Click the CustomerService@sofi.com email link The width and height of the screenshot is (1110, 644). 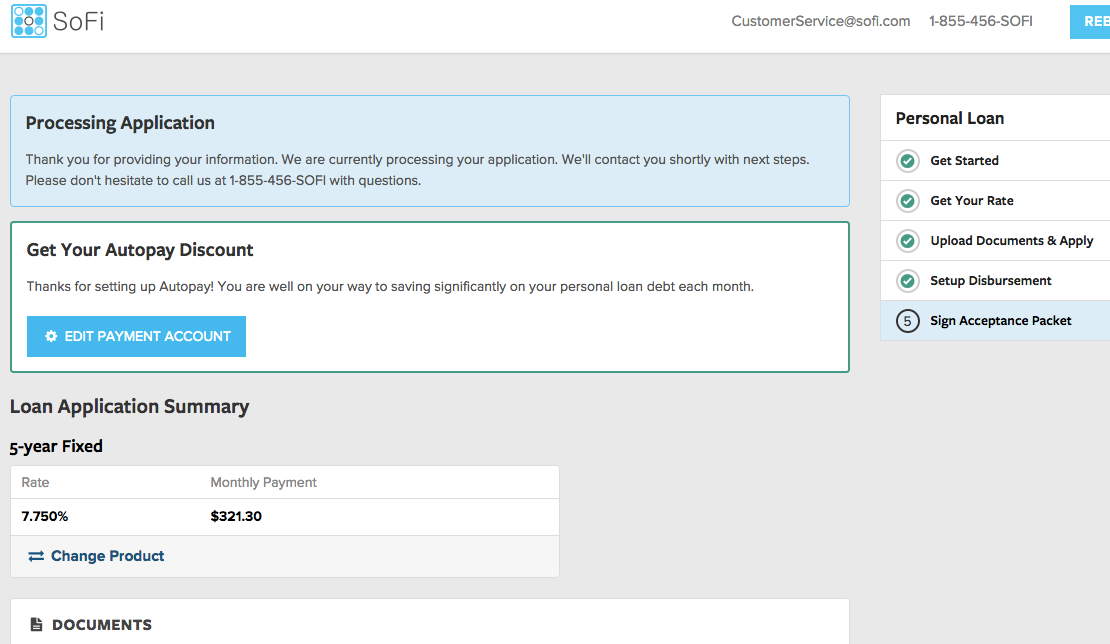coord(820,21)
